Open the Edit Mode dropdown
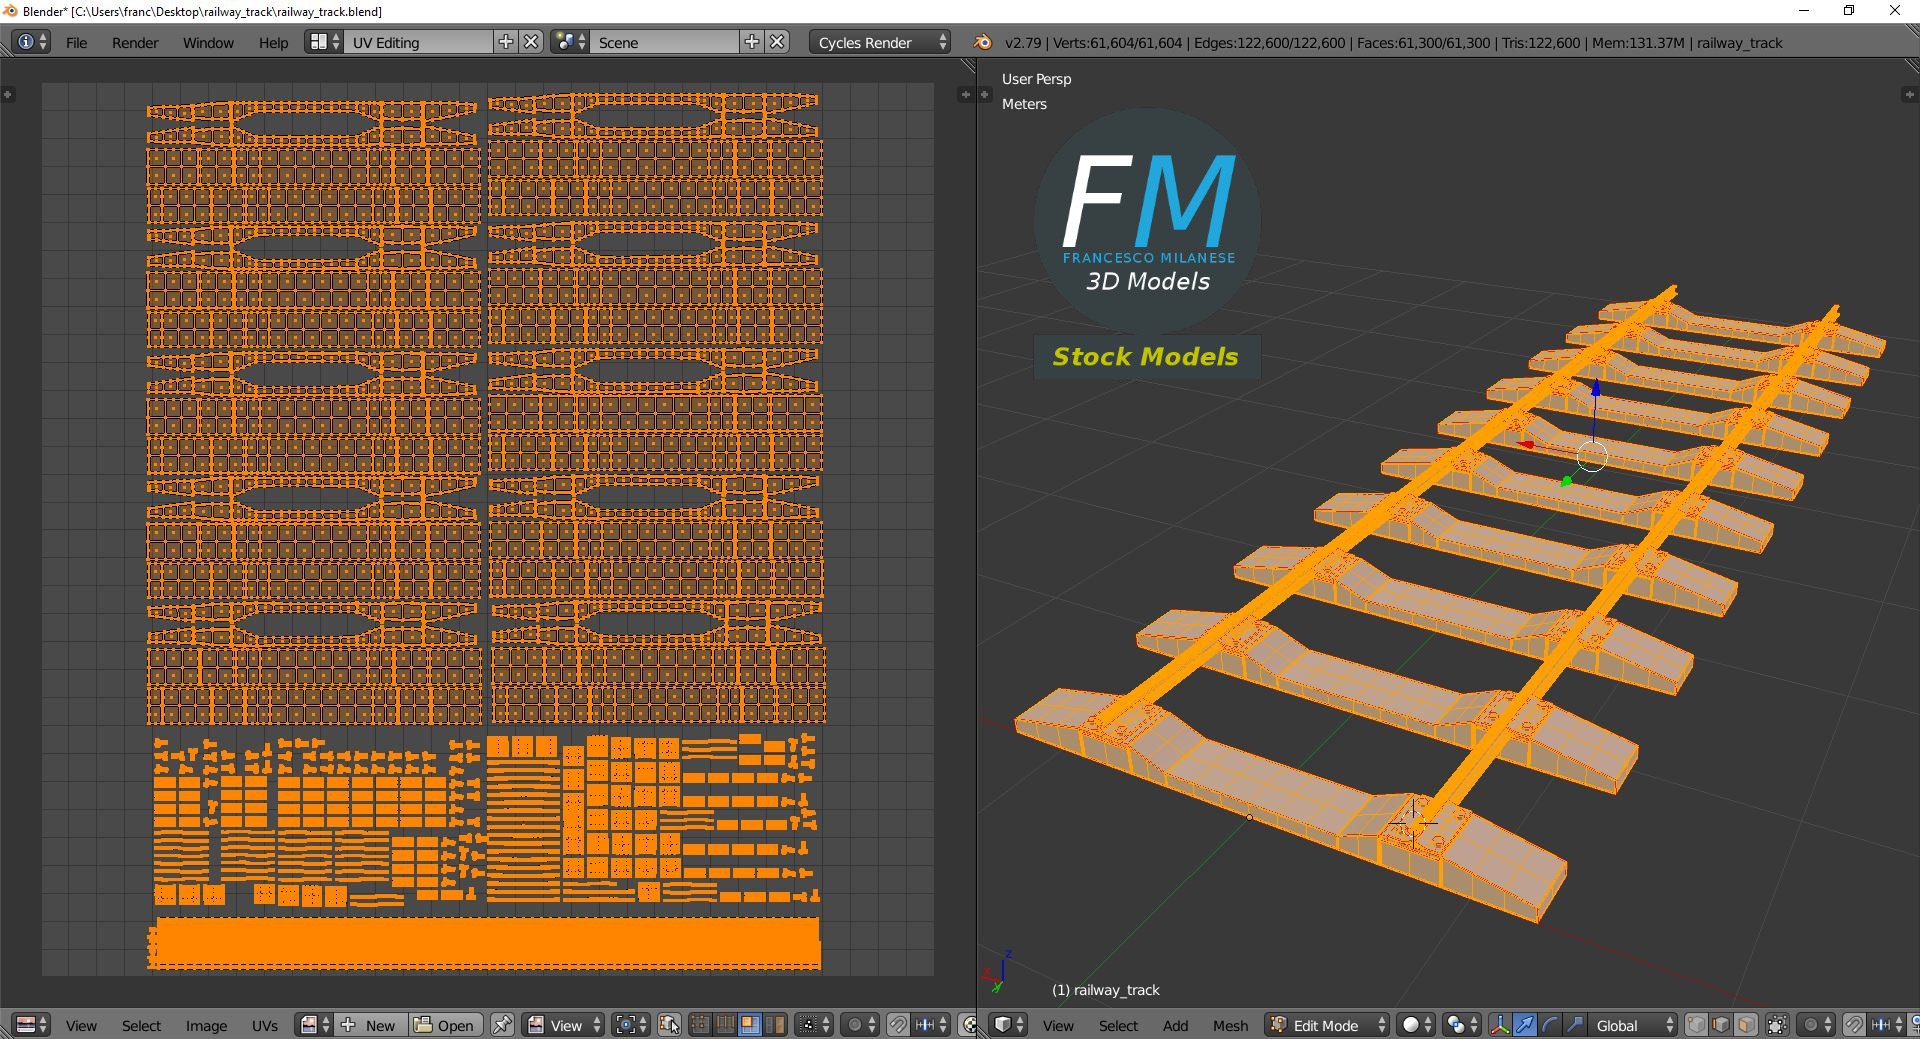Image resolution: width=1920 pixels, height=1039 pixels. tap(1327, 1025)
